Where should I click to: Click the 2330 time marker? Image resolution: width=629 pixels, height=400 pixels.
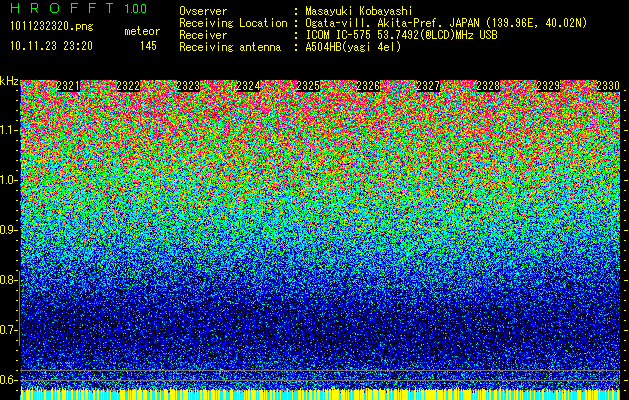coord(608,86)
